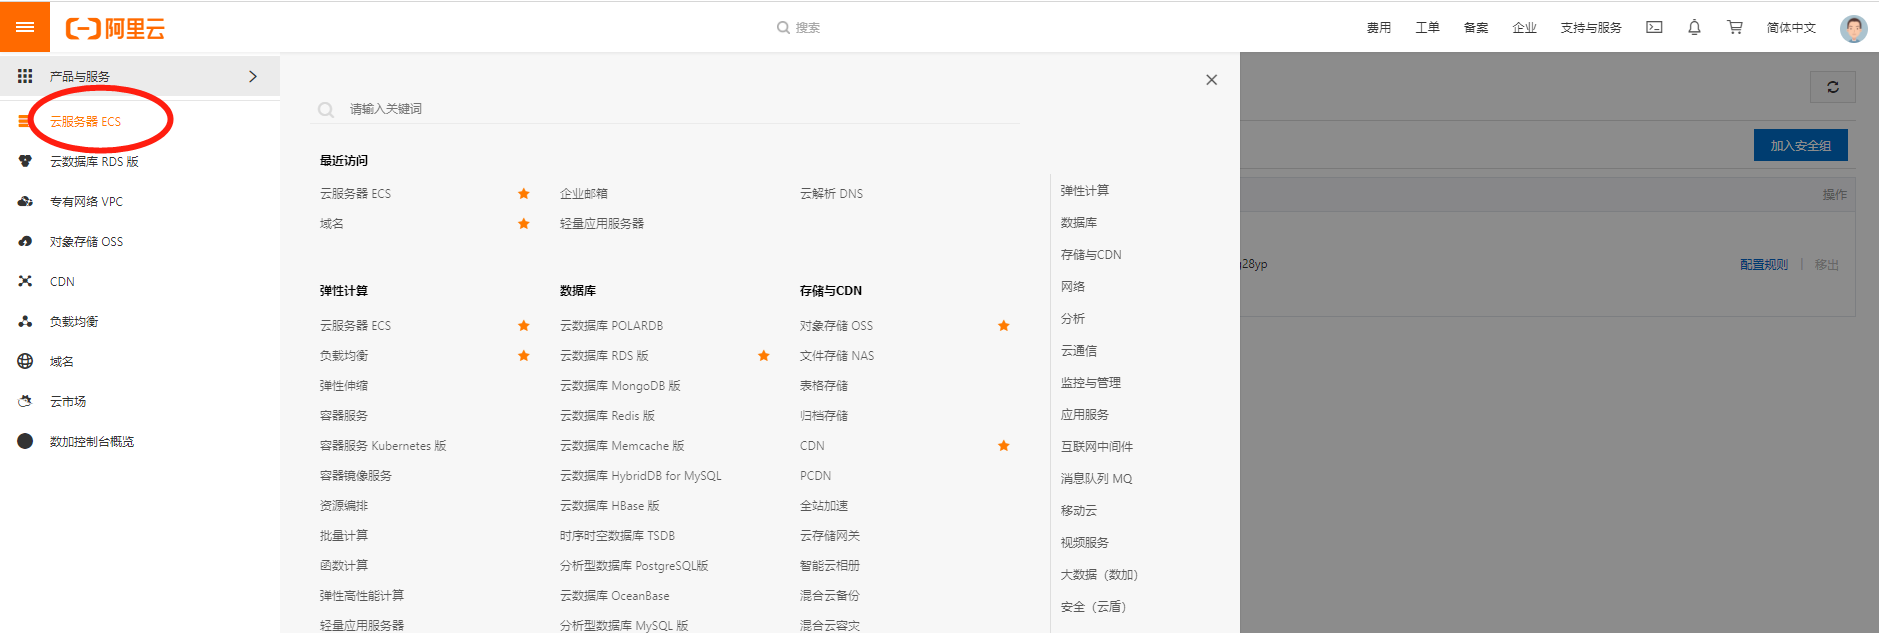Select 专有网络 VPC in left sidebar
The width and height of the screenshot is (1879, 633).
(x=140, y=201)
